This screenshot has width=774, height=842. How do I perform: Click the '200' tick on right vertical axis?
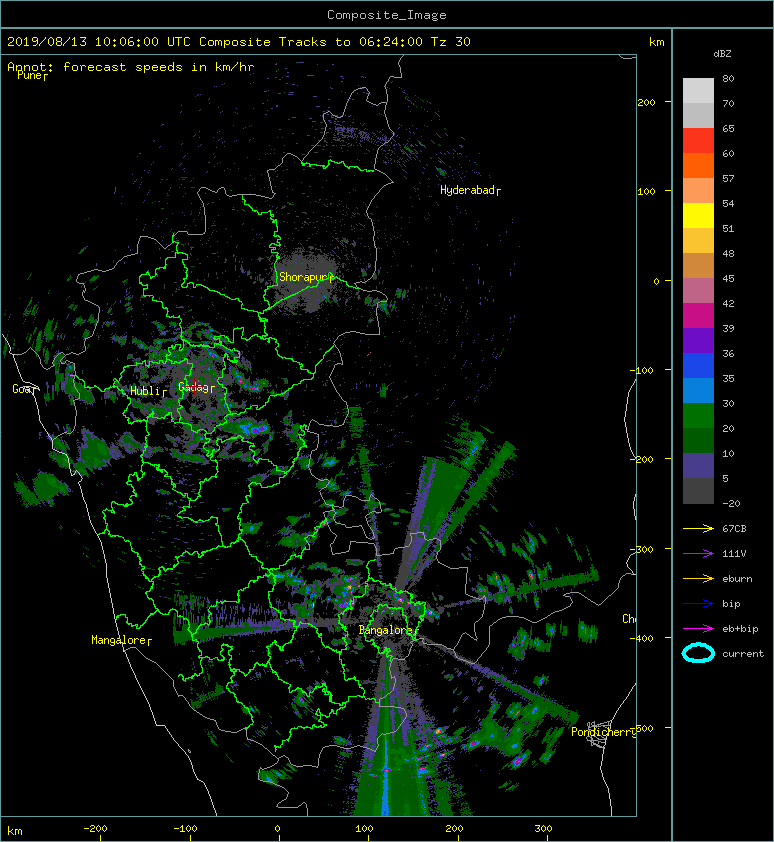point(646,102)
